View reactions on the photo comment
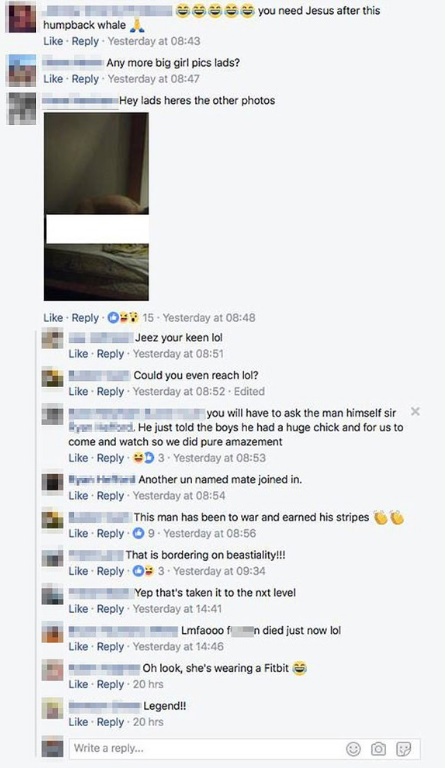 click(130, 318)
